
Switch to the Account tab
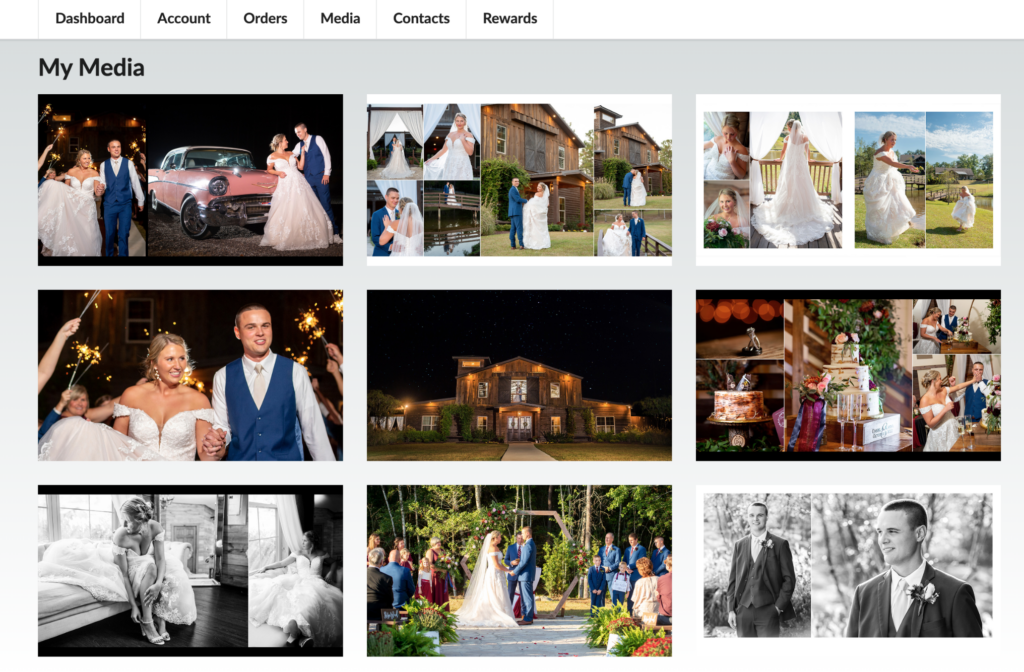[x=184, y=19]
